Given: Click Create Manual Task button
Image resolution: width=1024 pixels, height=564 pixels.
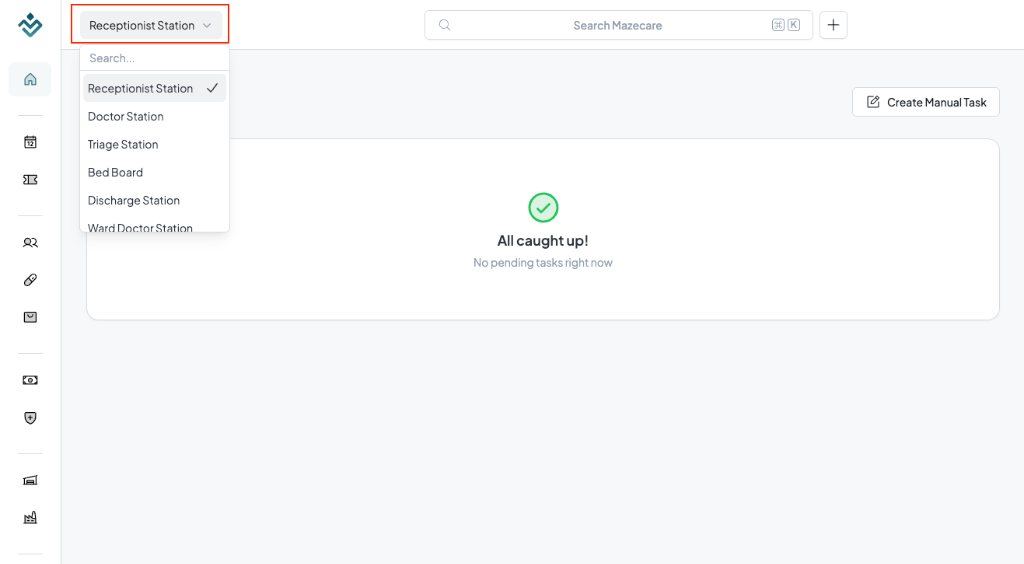Looking at the screenshot, I should pos(925,102).
